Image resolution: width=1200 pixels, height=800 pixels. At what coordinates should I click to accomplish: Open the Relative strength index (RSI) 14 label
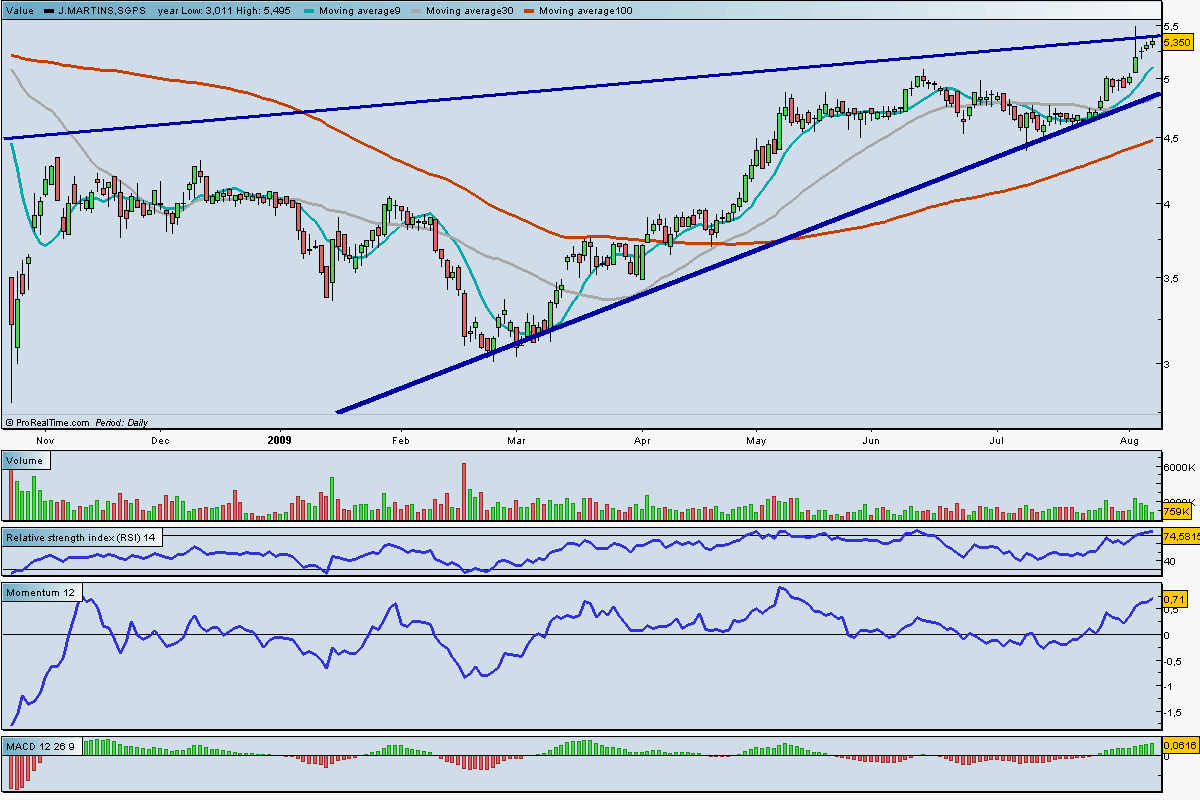coord(82,537)
